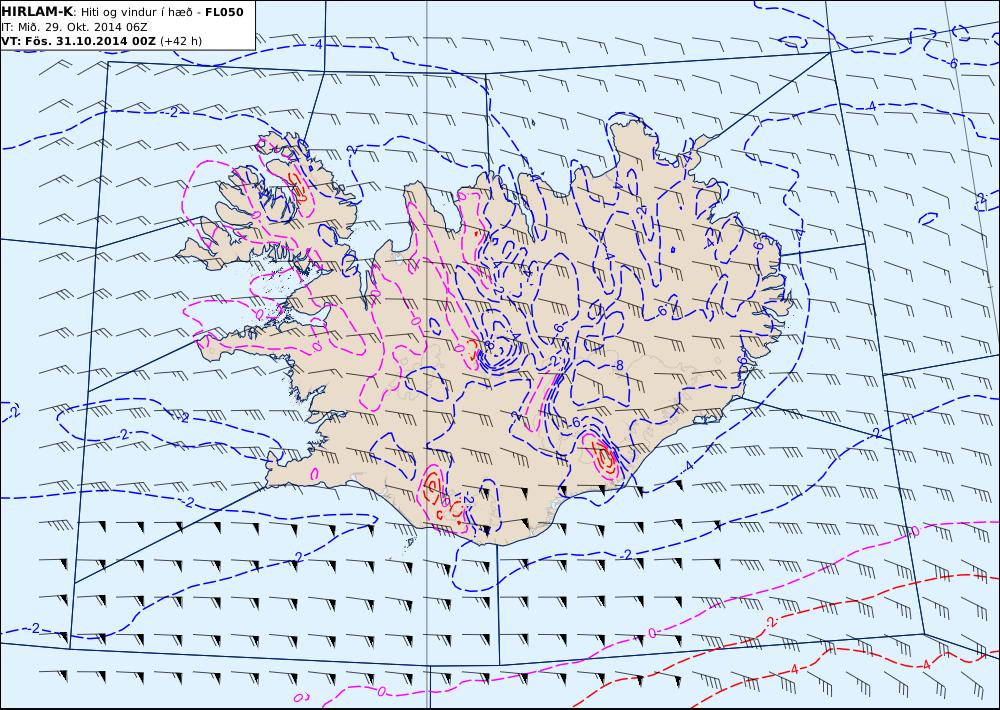Click the FL050 flight level label
Image resolution: width=1000 pixels, height=710 pixels.
[x=224, y=12]
